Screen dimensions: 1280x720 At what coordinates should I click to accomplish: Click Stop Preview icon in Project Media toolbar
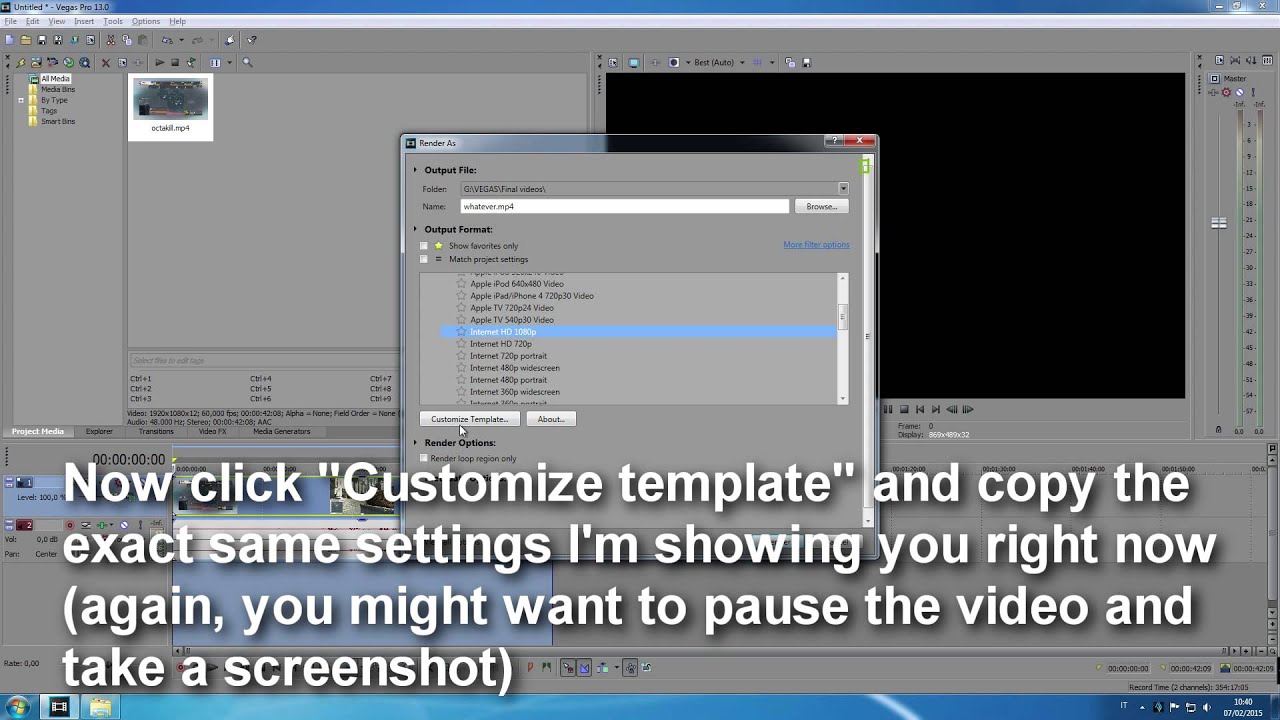[x=175, y=62]
